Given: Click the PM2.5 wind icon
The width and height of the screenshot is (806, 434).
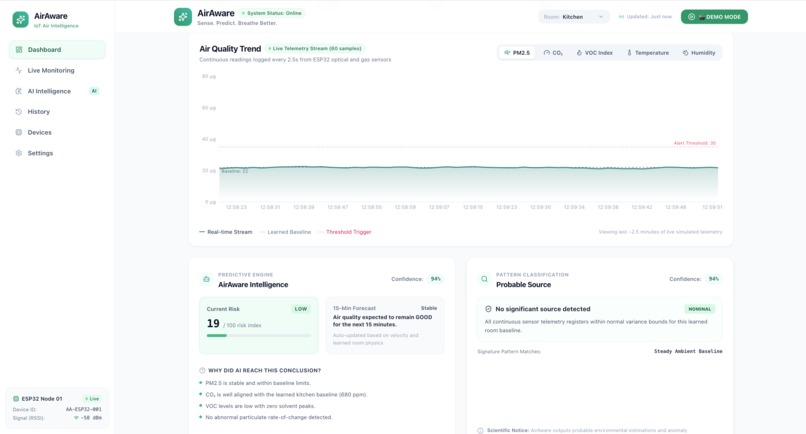Looking at the screenshot, I should (507, 52).
